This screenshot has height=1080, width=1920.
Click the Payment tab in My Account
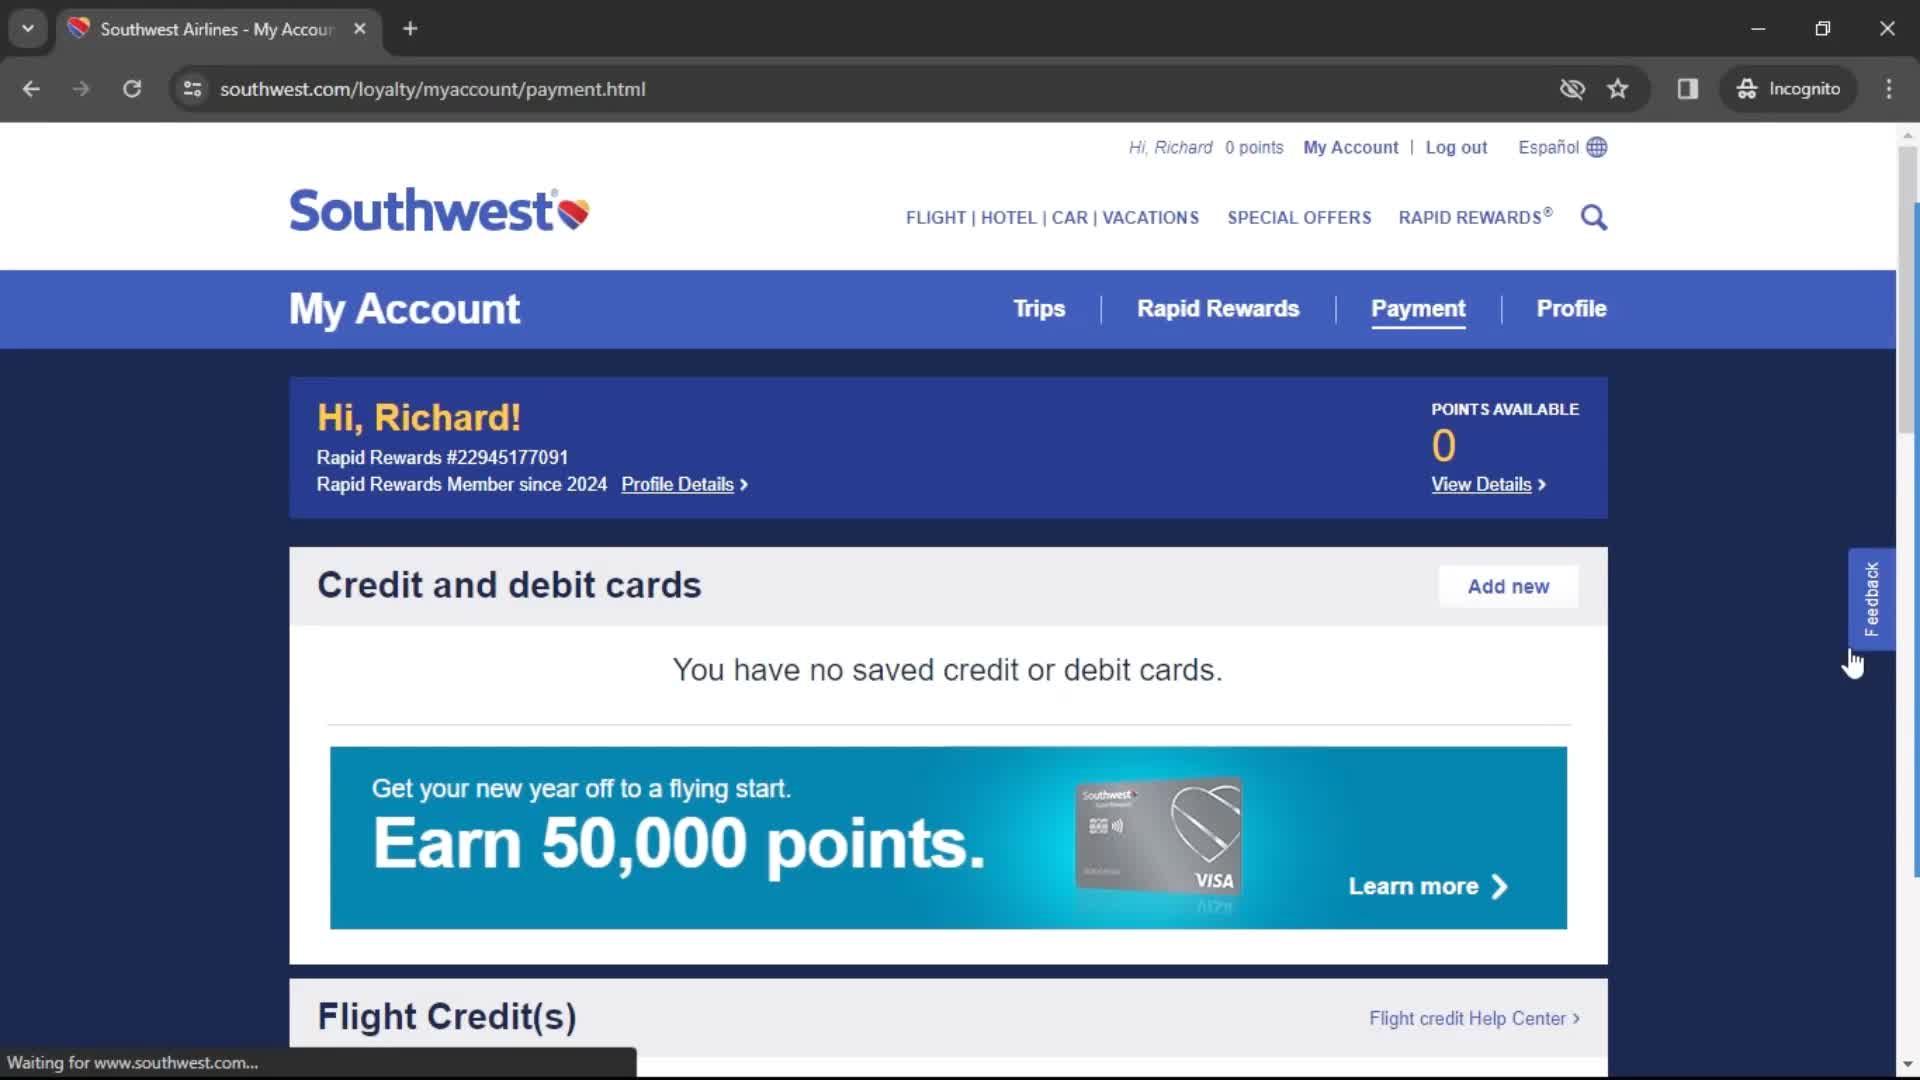[1419, 309]
